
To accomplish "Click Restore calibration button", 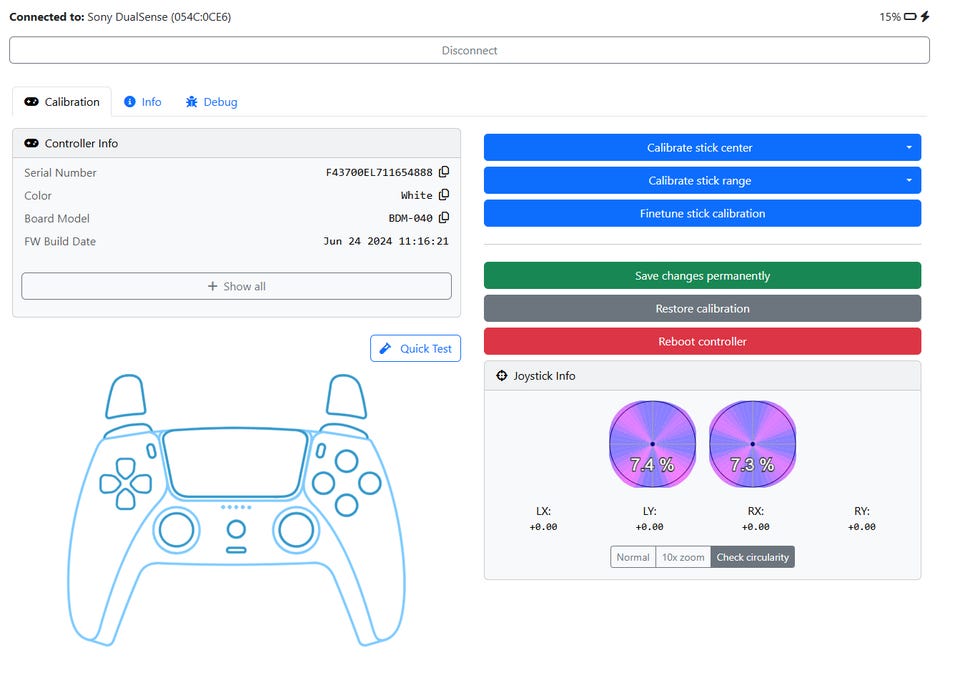I will point(702,309).
